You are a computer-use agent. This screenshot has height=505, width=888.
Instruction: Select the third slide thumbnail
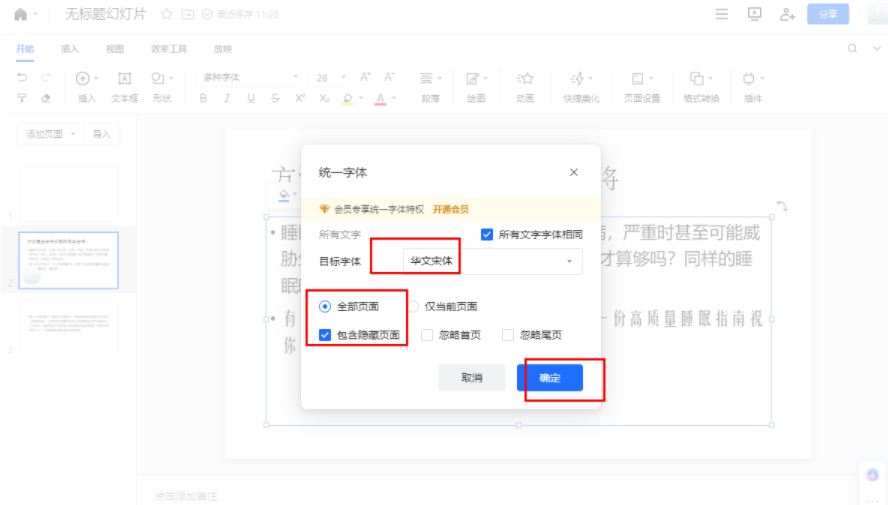[69, 327]
